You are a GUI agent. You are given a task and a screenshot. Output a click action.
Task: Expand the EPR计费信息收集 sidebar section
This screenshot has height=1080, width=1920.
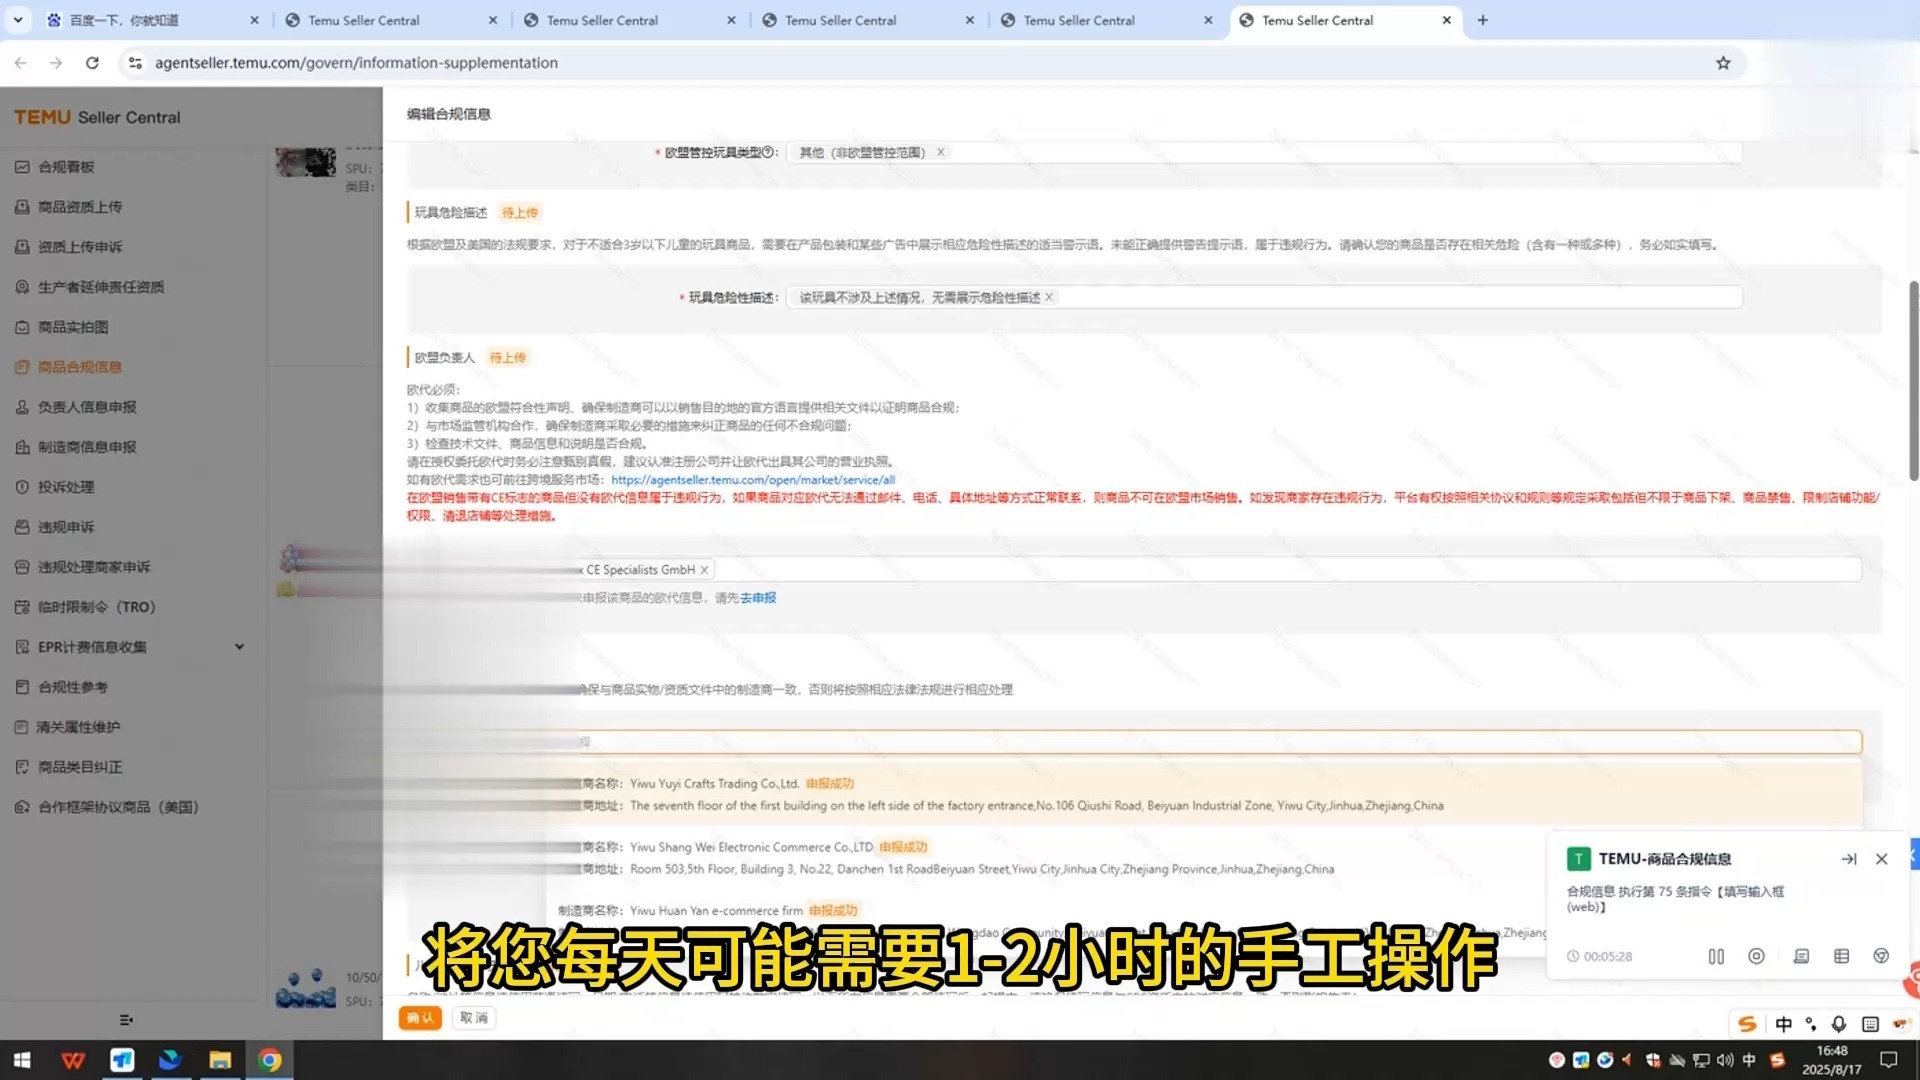[x=239, y=646]
